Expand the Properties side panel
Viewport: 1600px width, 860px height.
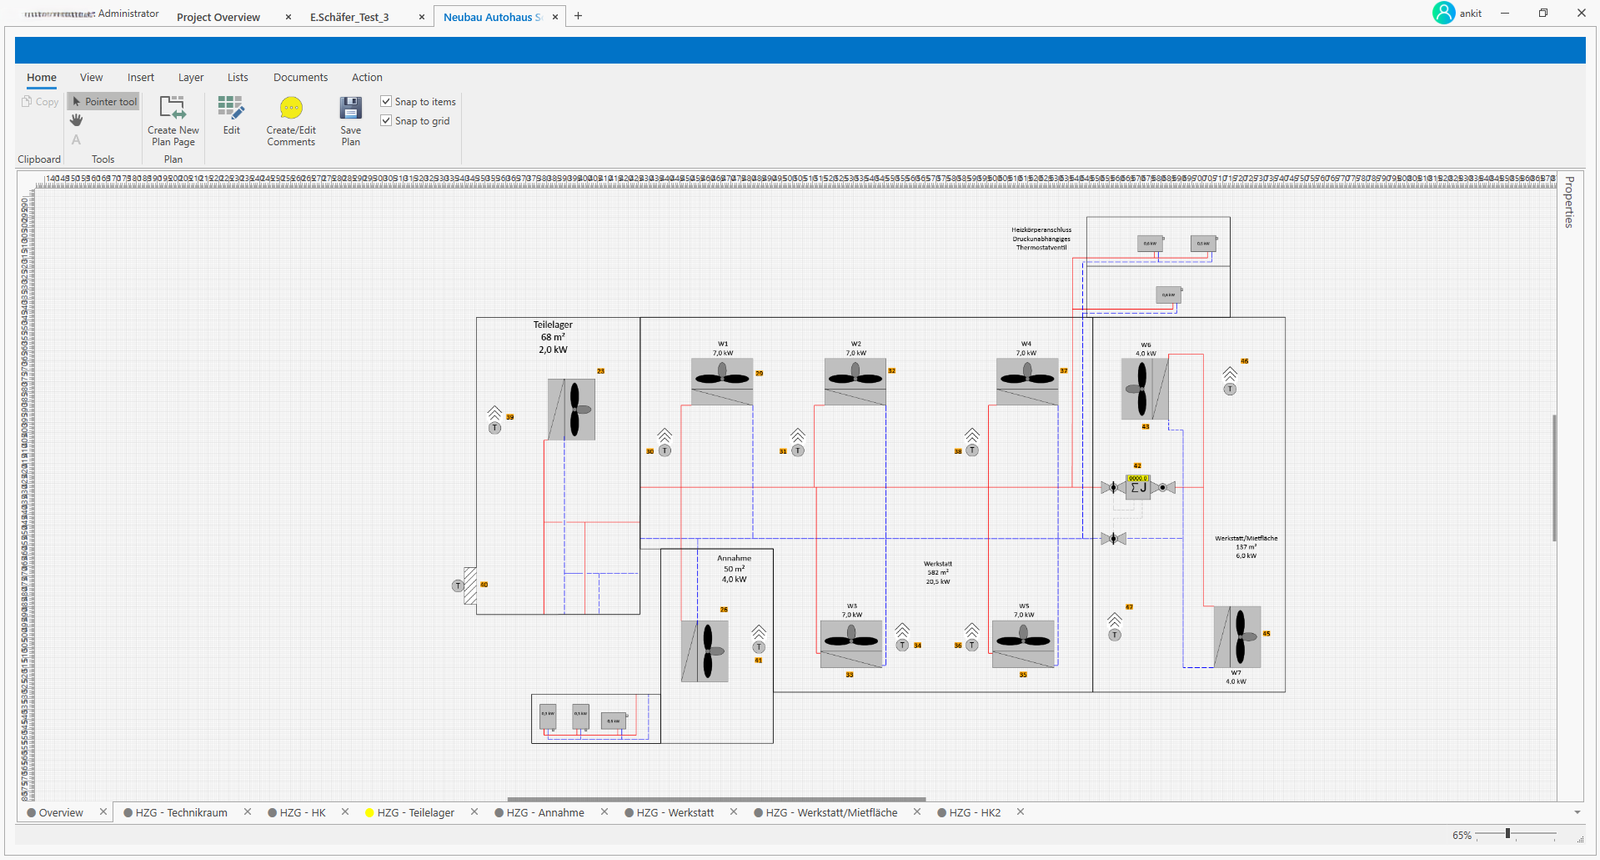[x=1569, y=202]
